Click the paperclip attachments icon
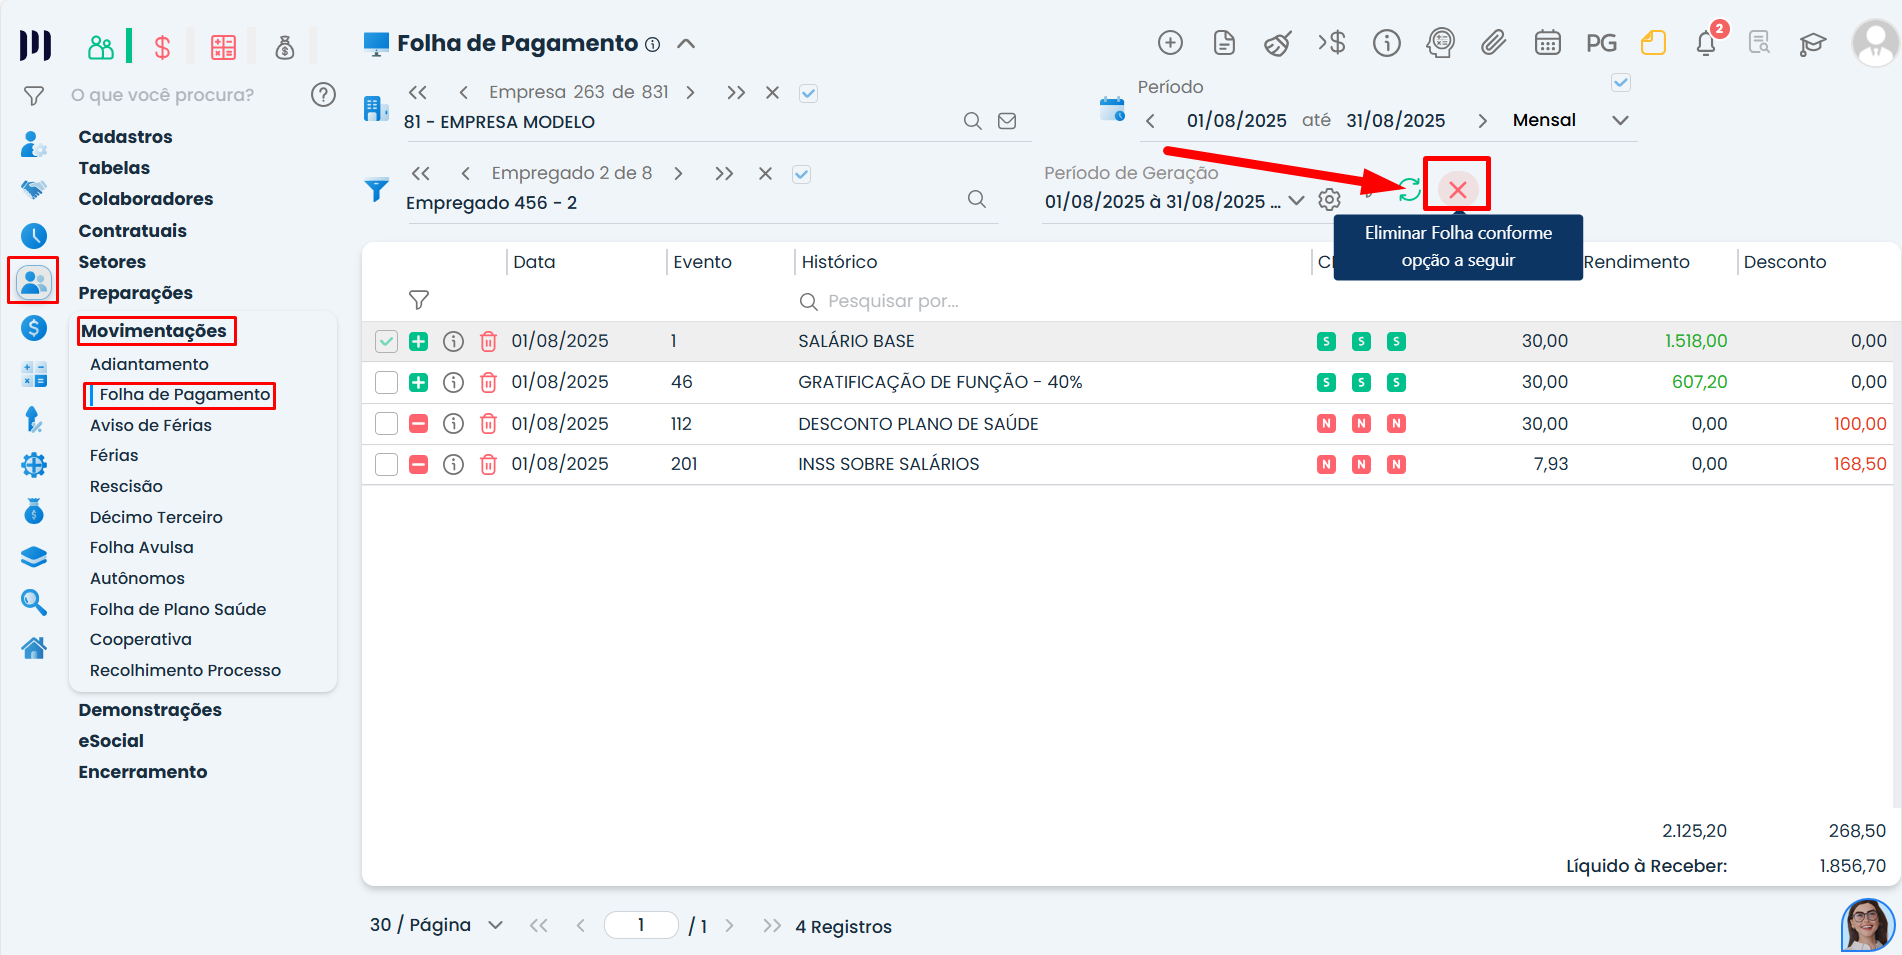The image size is (1902, 955). [1494, 43]
